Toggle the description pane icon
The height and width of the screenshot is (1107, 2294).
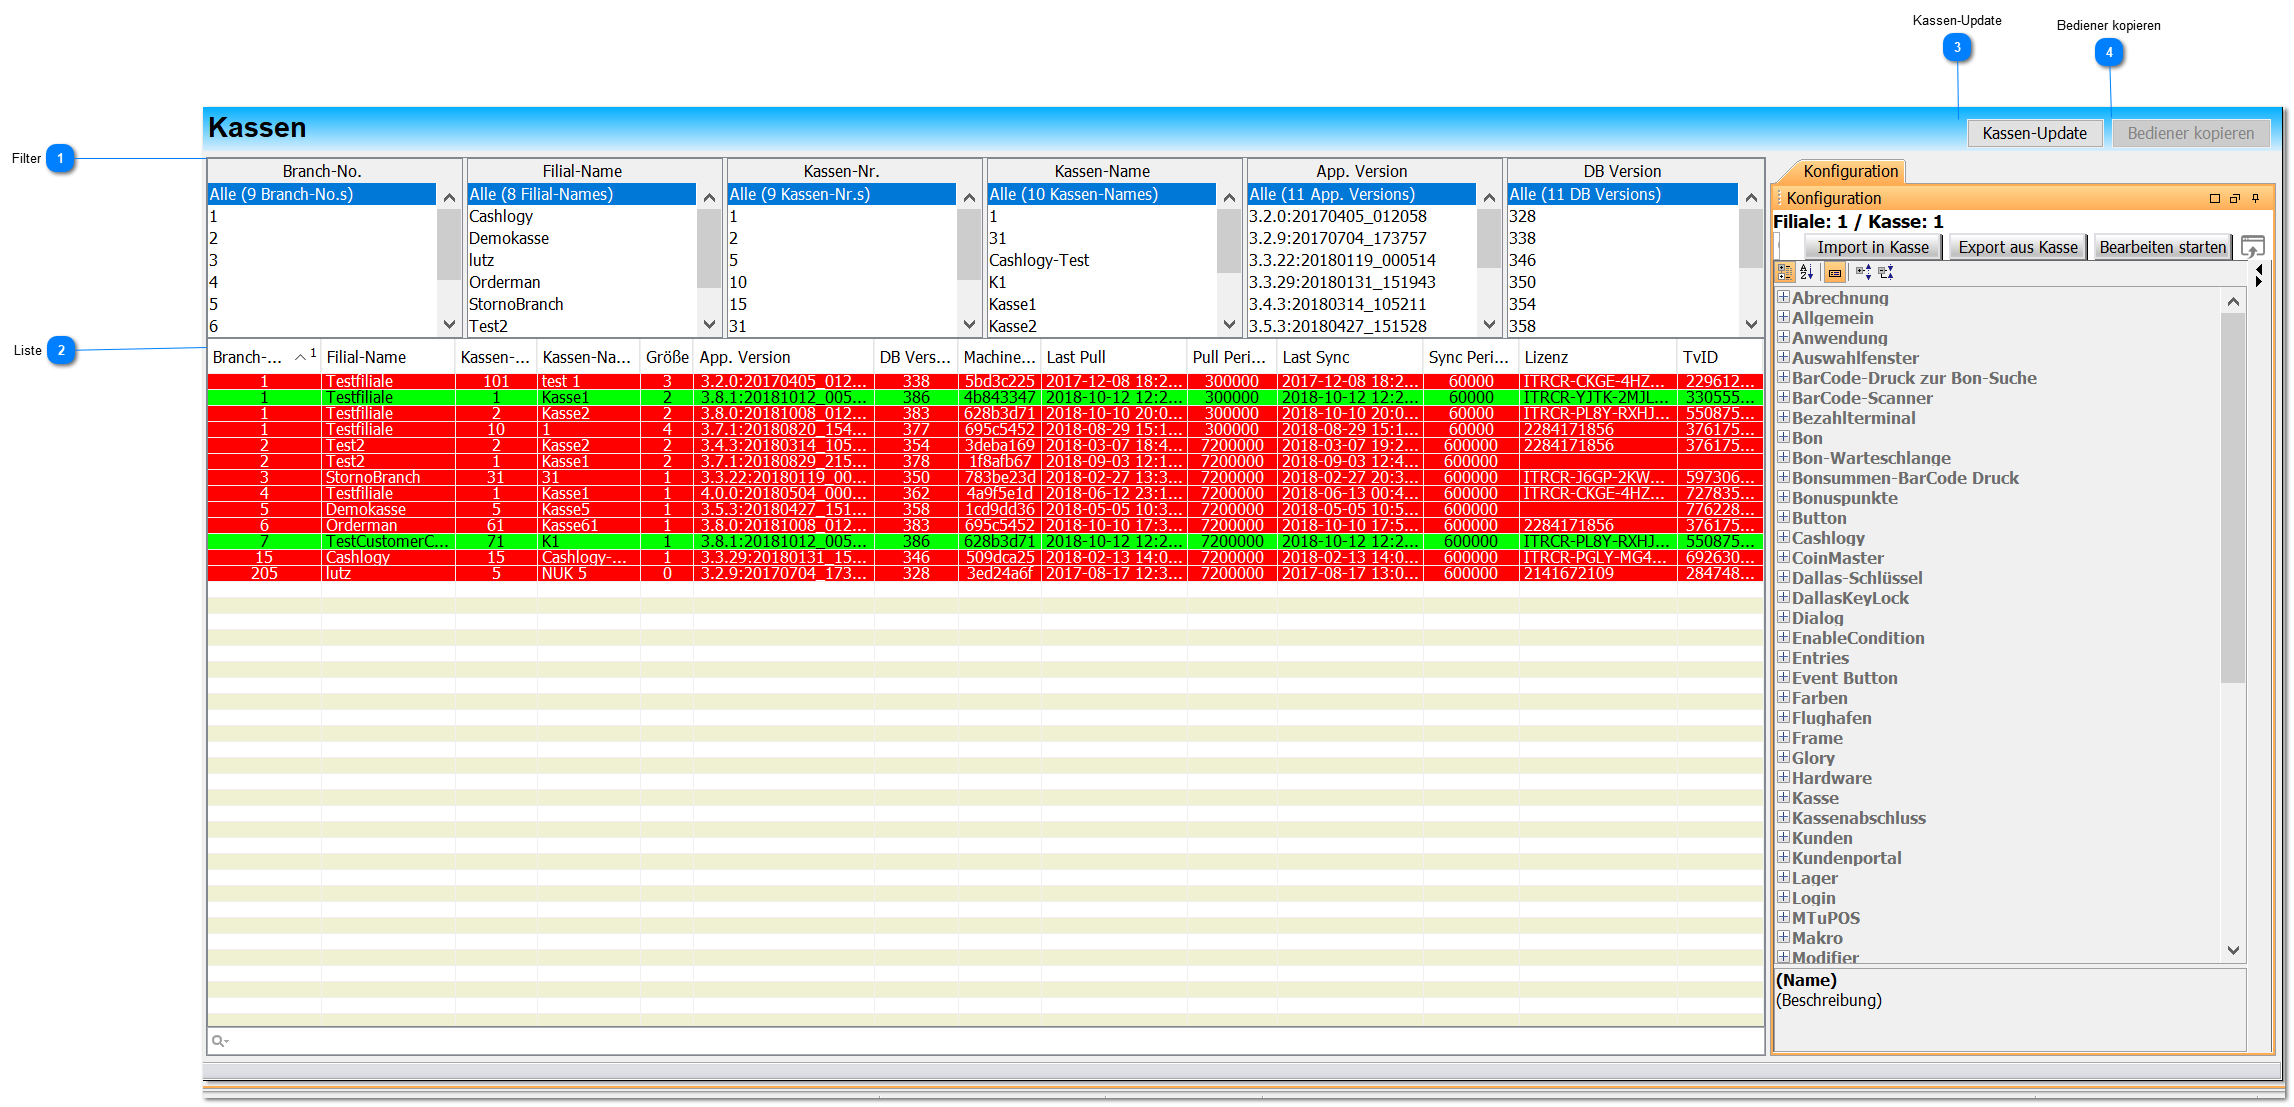click(x=1835, y=272)
